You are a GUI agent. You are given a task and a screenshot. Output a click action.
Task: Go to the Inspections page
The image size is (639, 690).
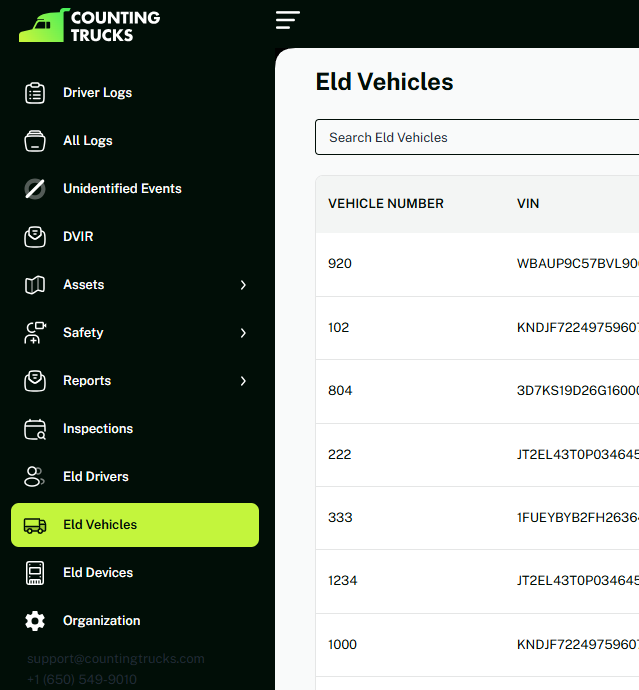point(98,429)
